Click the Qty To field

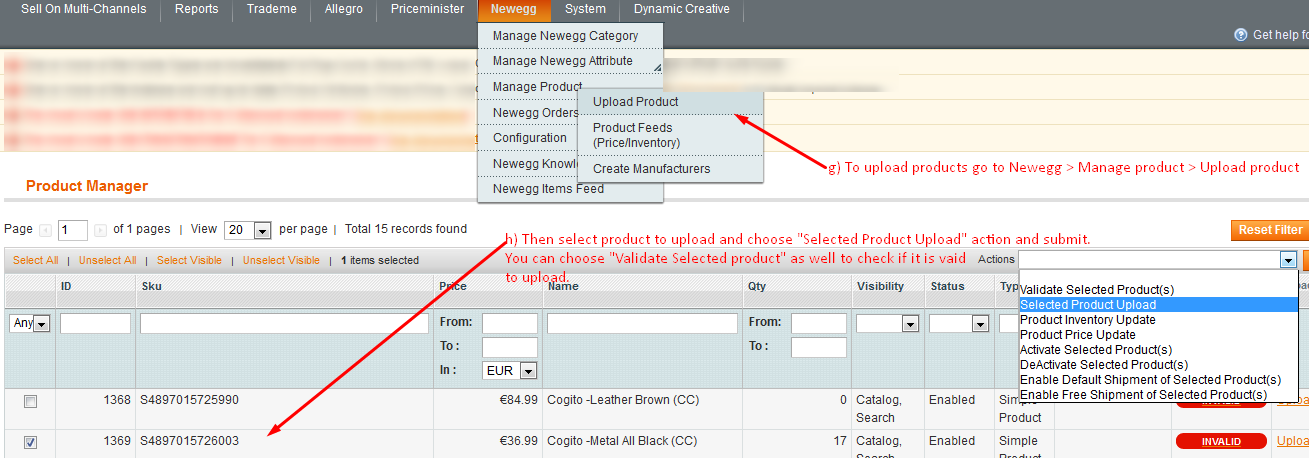pos(817,347)
